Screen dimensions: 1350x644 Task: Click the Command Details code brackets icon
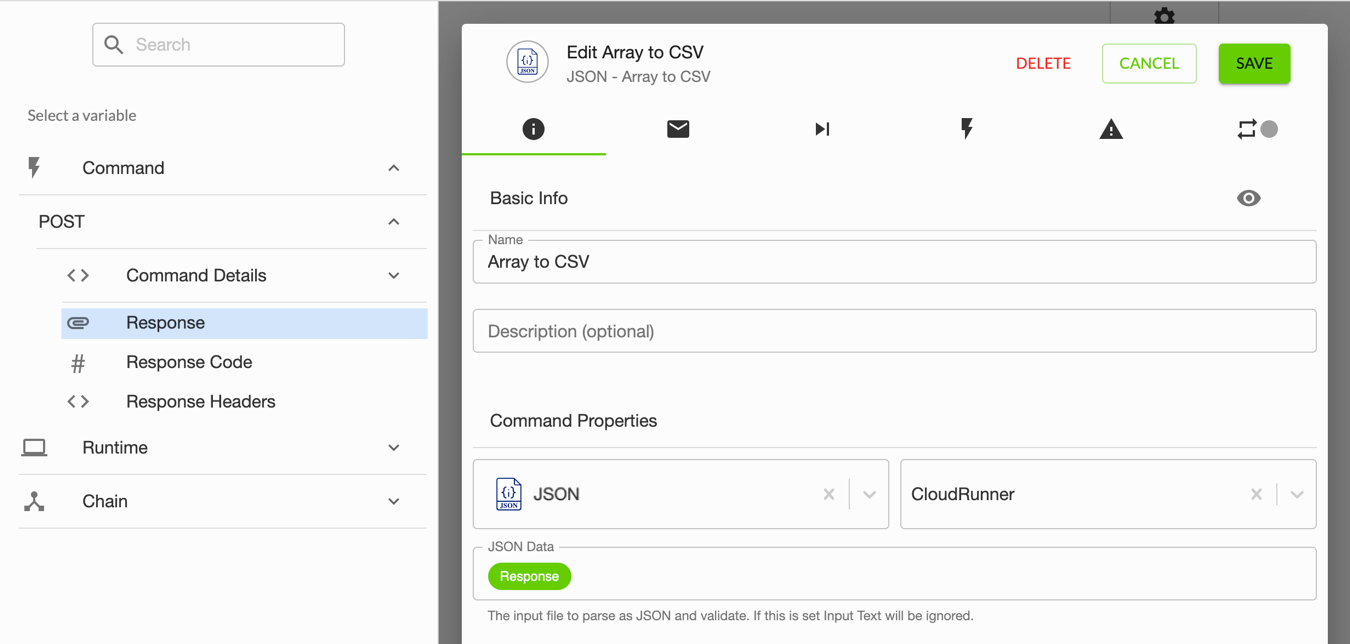pyautogui.click(x=78, y=275)
